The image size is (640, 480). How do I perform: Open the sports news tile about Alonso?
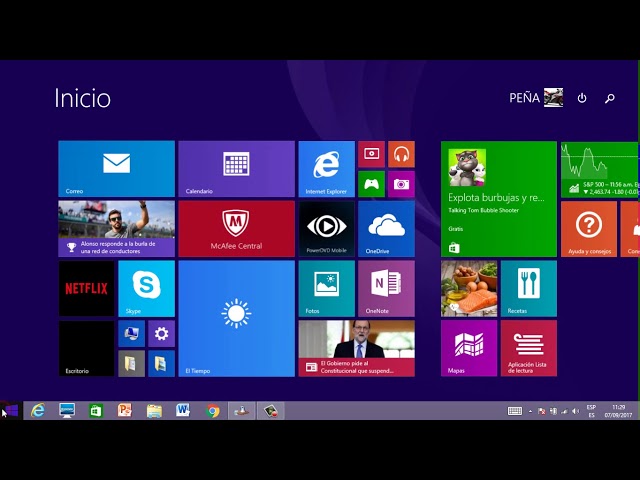point(116,229)
